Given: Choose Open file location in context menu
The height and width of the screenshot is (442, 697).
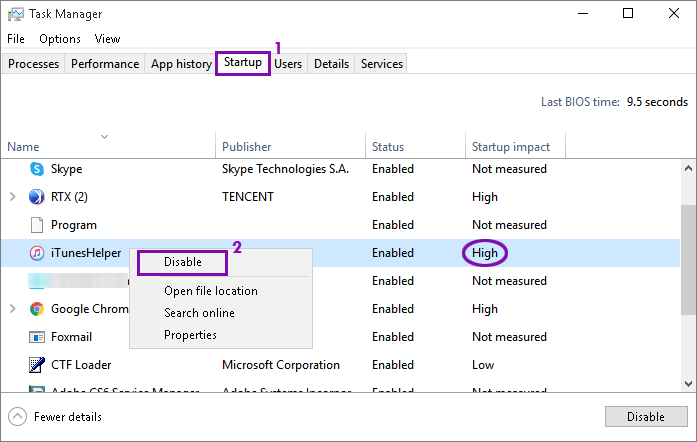Looking at the screenshot, I should [x=211, y=291].
